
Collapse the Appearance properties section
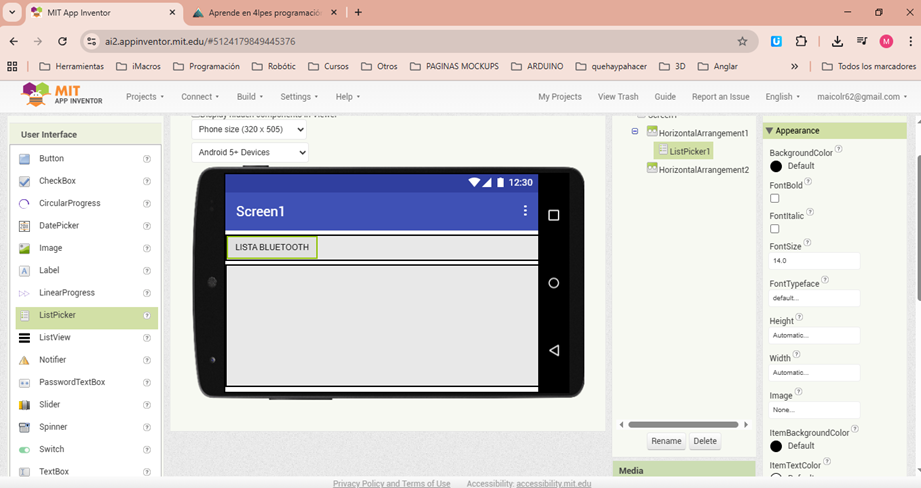point(769,131)
